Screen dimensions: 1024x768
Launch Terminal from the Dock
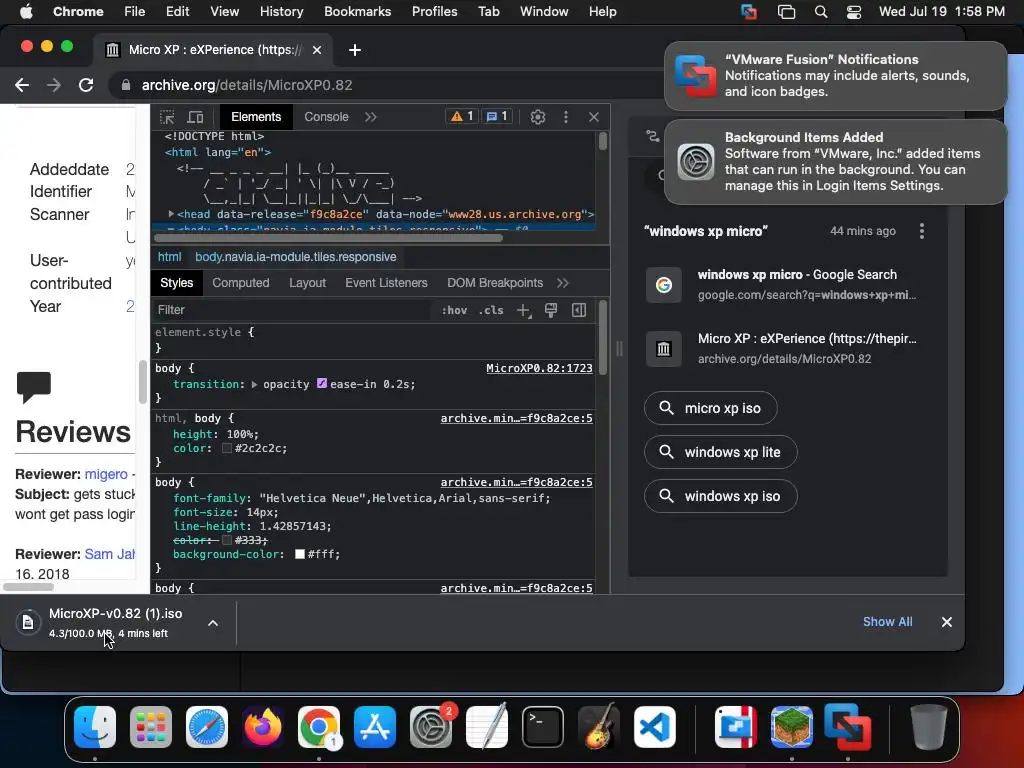click(x=542, y=727)
